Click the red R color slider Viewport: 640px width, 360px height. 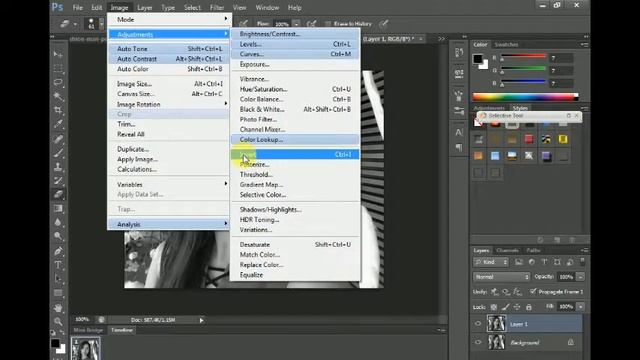(523, 57)
